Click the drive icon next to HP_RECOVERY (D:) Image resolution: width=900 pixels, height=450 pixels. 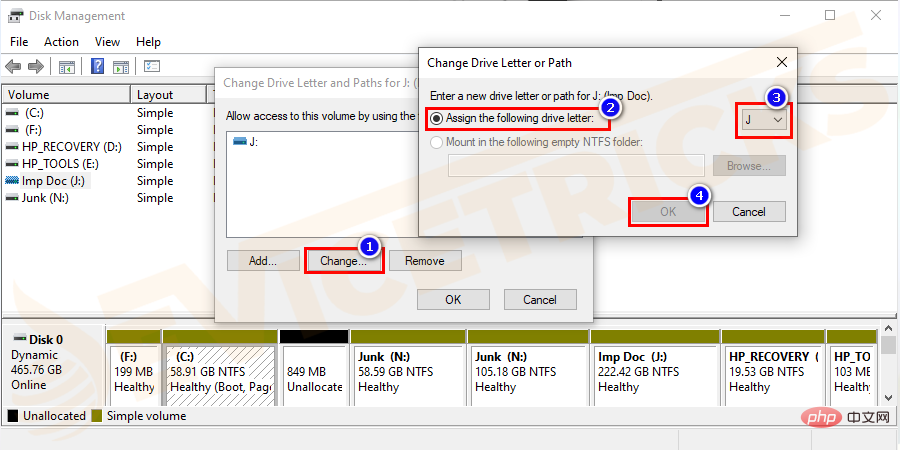(11, 147)
